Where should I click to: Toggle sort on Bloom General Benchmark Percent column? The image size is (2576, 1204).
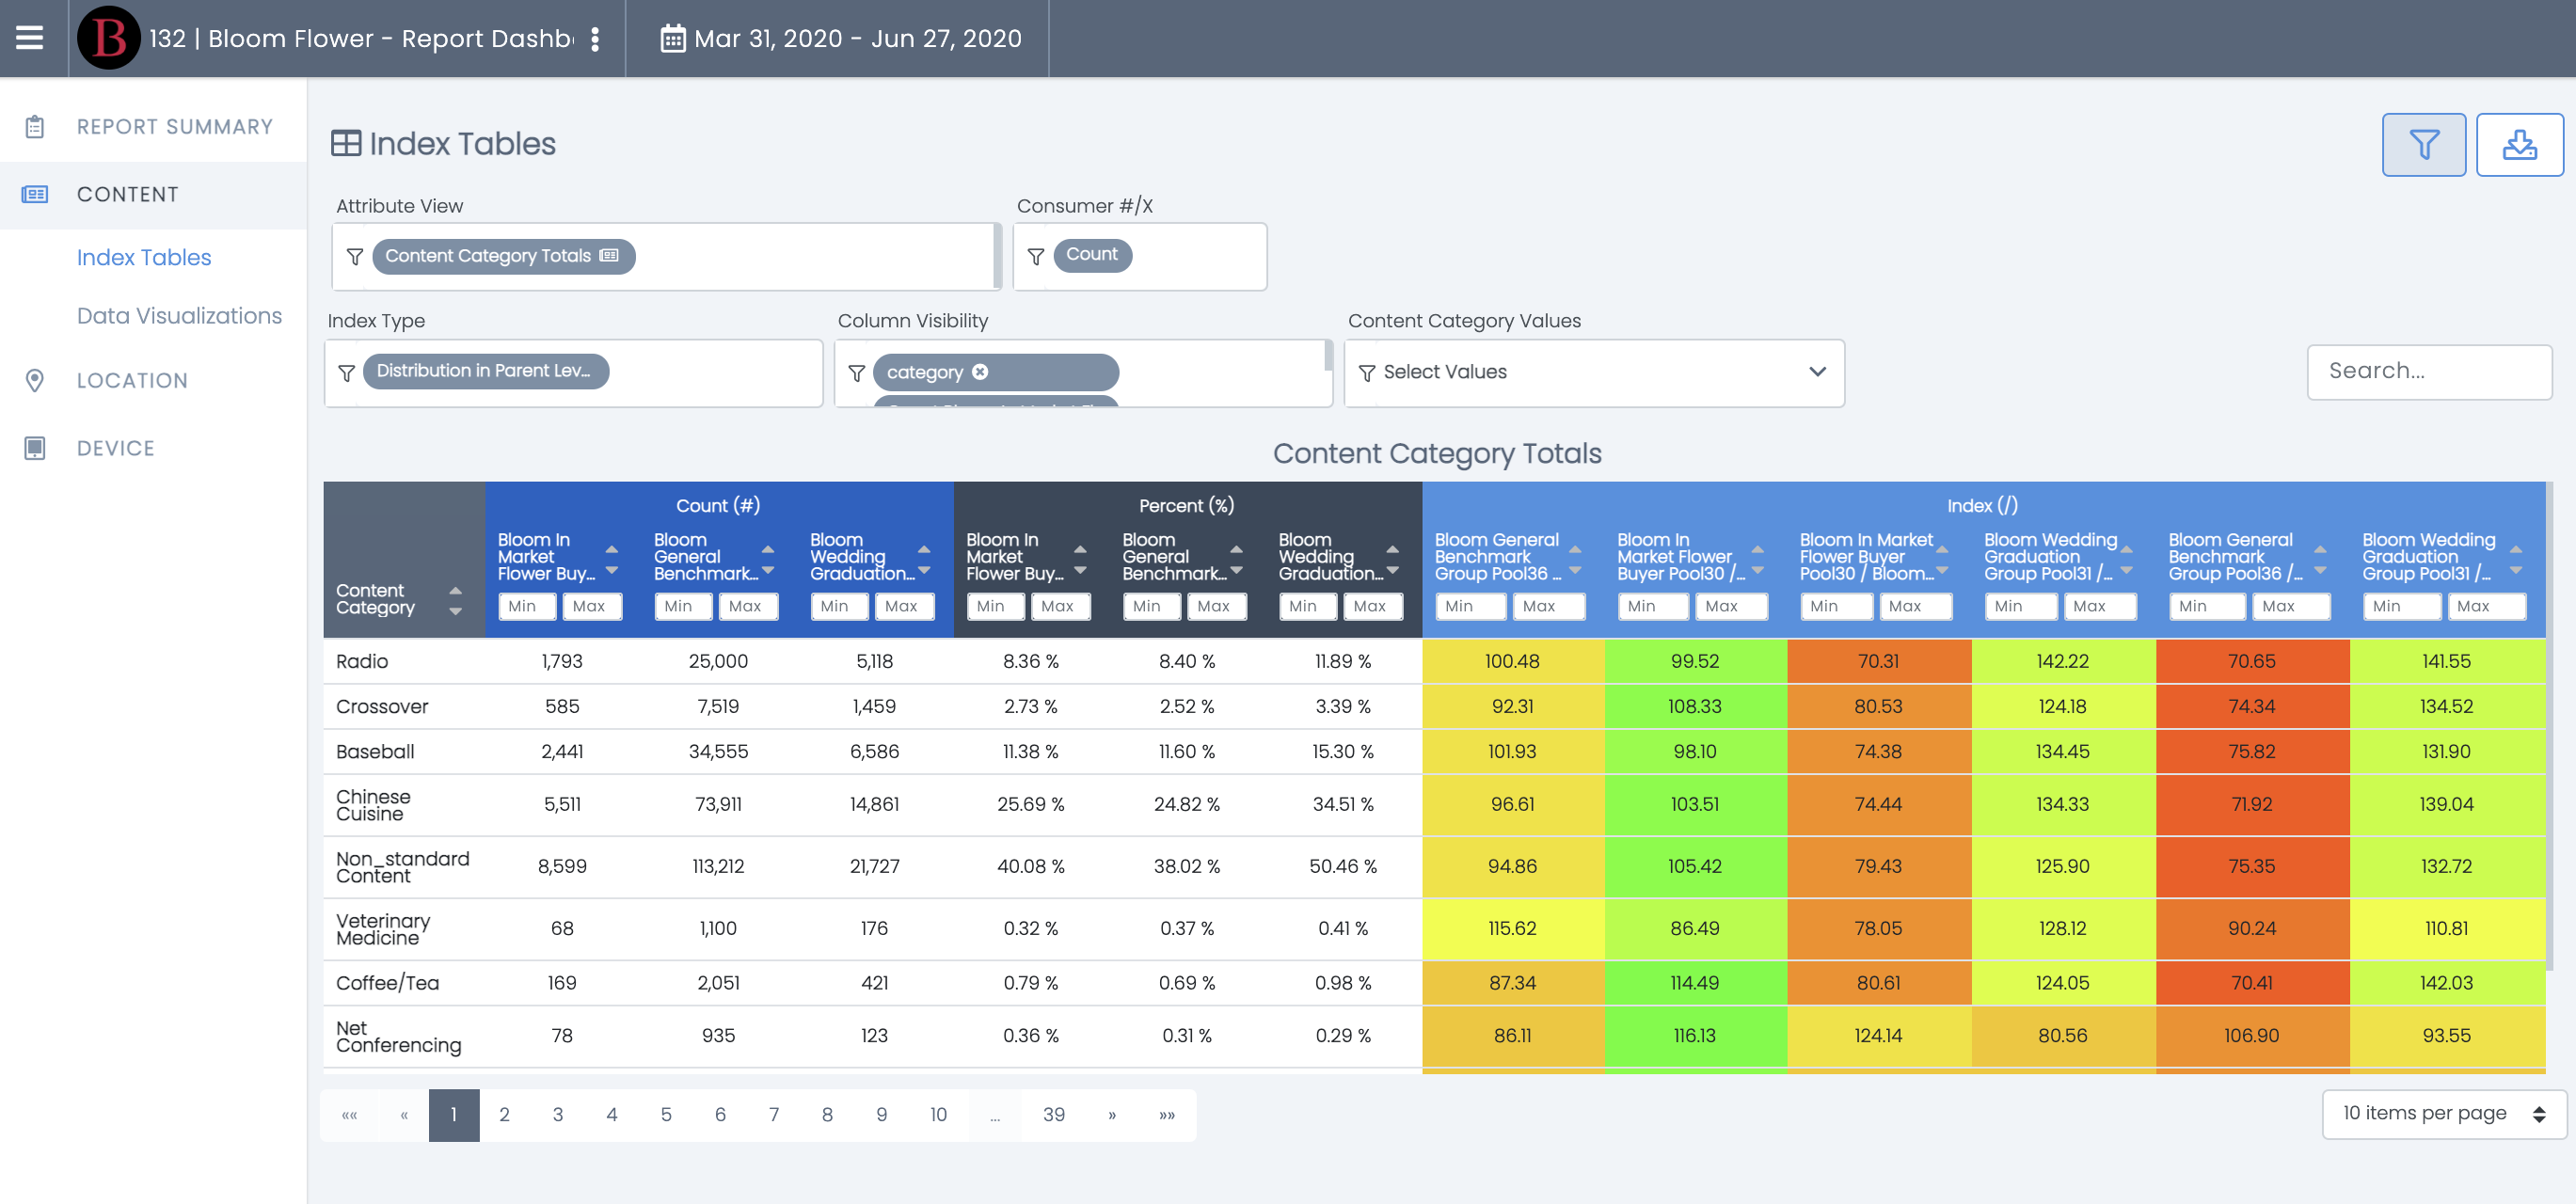tap(1236, 559)
